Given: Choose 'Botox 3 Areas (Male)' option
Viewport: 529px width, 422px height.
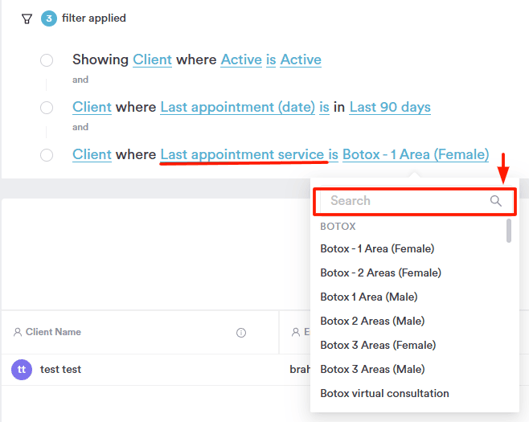Looking at the screenshot, I should coord(372,369).
